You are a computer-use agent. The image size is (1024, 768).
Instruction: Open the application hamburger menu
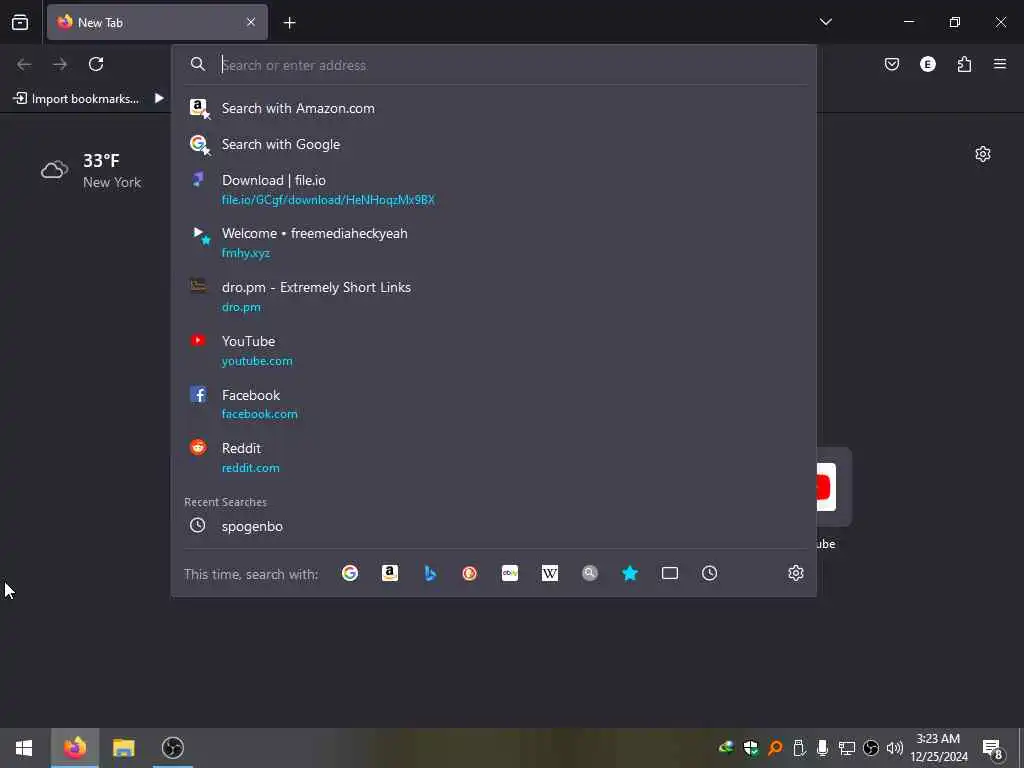pos(1000,64)
